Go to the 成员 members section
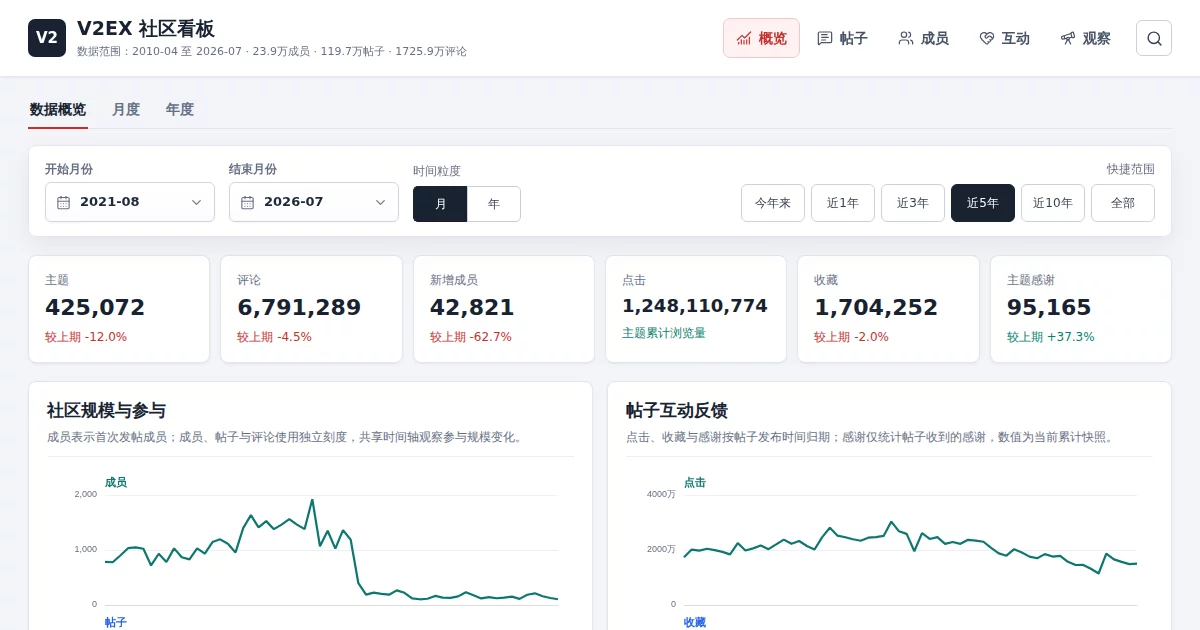This screenshot has width=1200, height=630. coord(923,38)
